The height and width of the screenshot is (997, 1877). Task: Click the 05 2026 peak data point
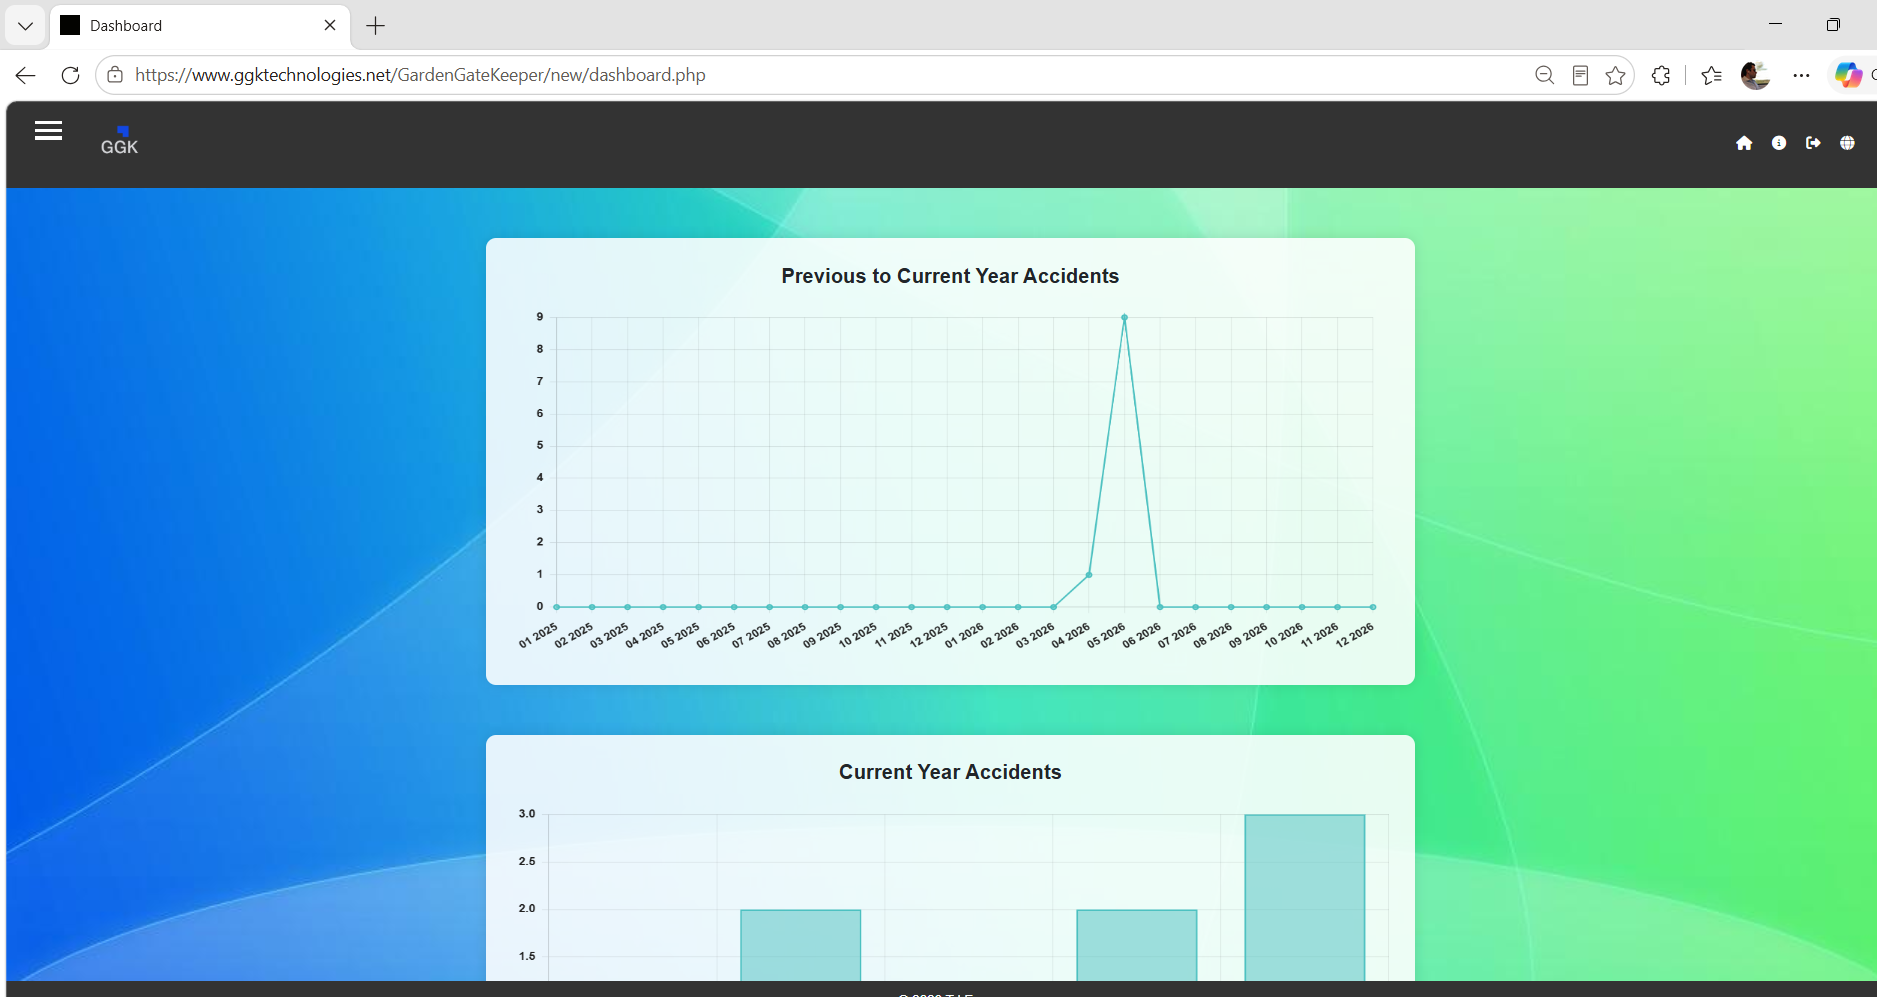[x=1124, y=317]
